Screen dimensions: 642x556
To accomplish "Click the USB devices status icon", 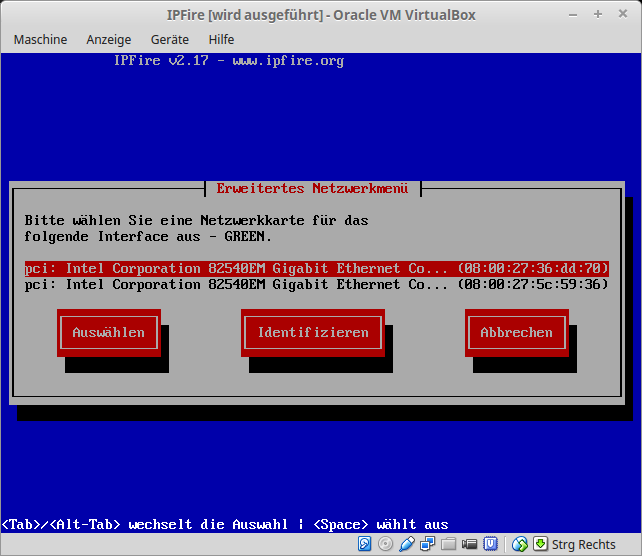I will pyautogui.click(x=407, y=544).
